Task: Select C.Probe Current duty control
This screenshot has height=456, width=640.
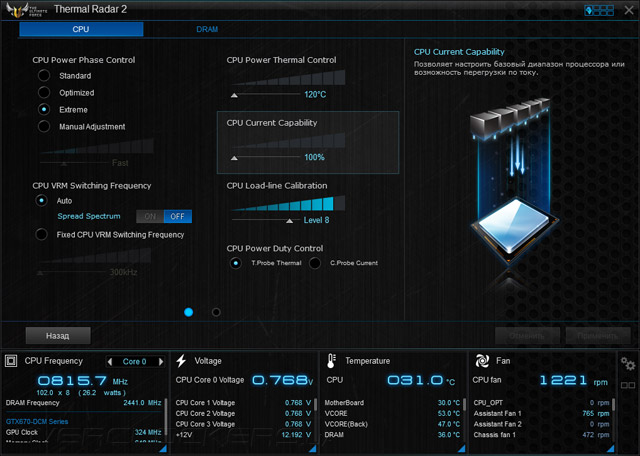Action: click(x=315, y=263)
